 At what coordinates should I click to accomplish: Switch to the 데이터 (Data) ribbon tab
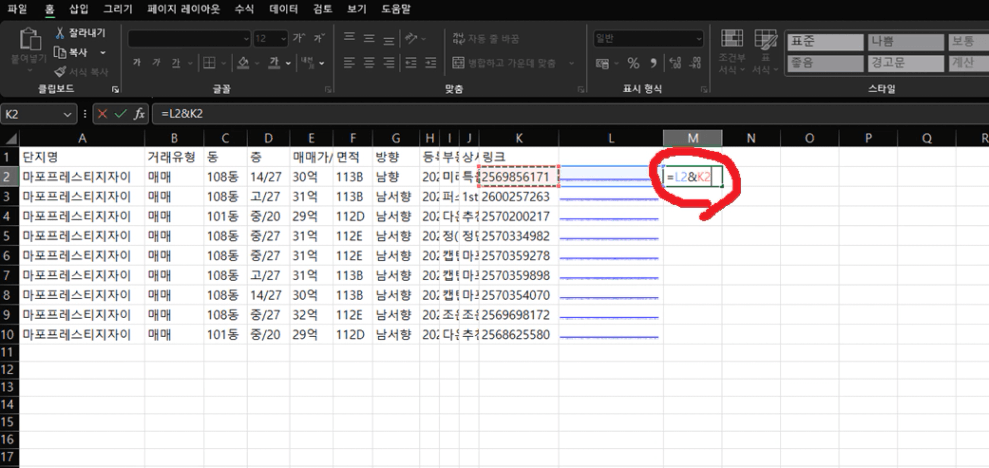pos(283,8)
